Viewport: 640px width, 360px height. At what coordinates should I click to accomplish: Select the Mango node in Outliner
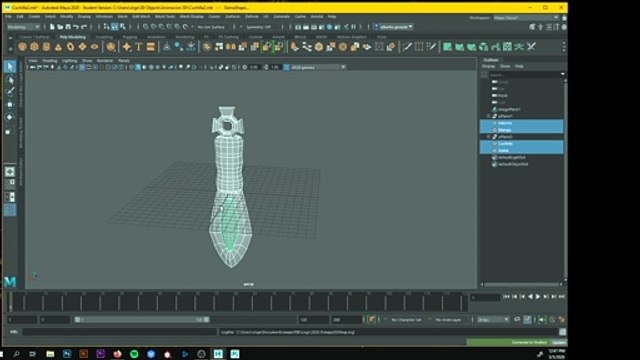coord(522,130)
